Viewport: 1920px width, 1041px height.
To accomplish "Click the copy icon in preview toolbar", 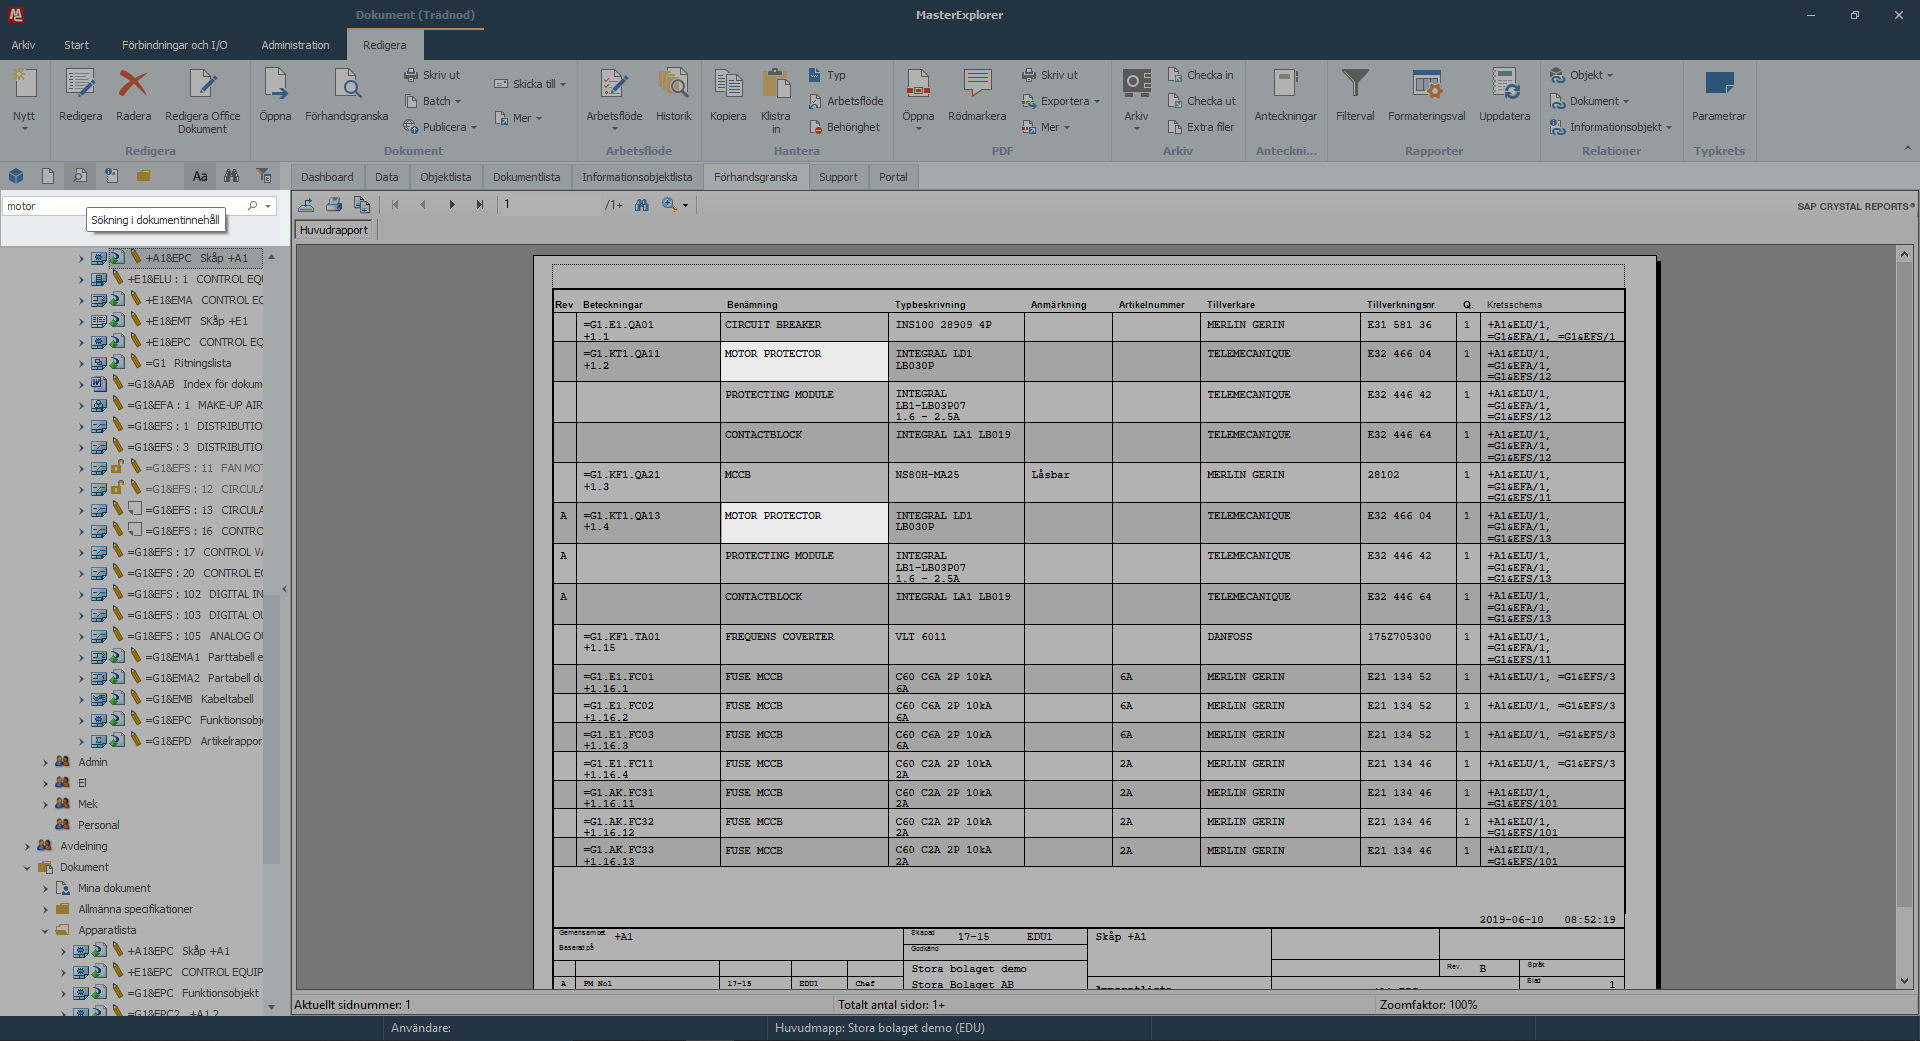I will [362, 205].
